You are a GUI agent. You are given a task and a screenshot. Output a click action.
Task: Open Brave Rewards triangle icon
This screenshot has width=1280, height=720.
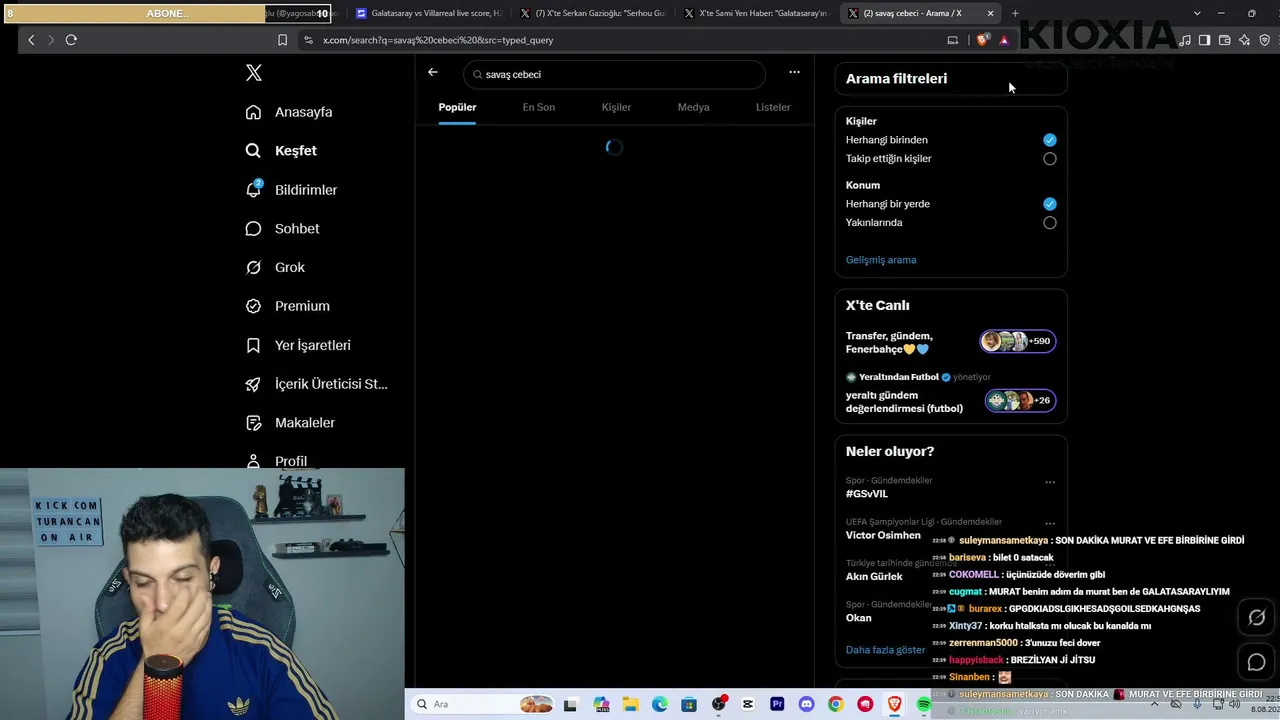coord(1004,40)
